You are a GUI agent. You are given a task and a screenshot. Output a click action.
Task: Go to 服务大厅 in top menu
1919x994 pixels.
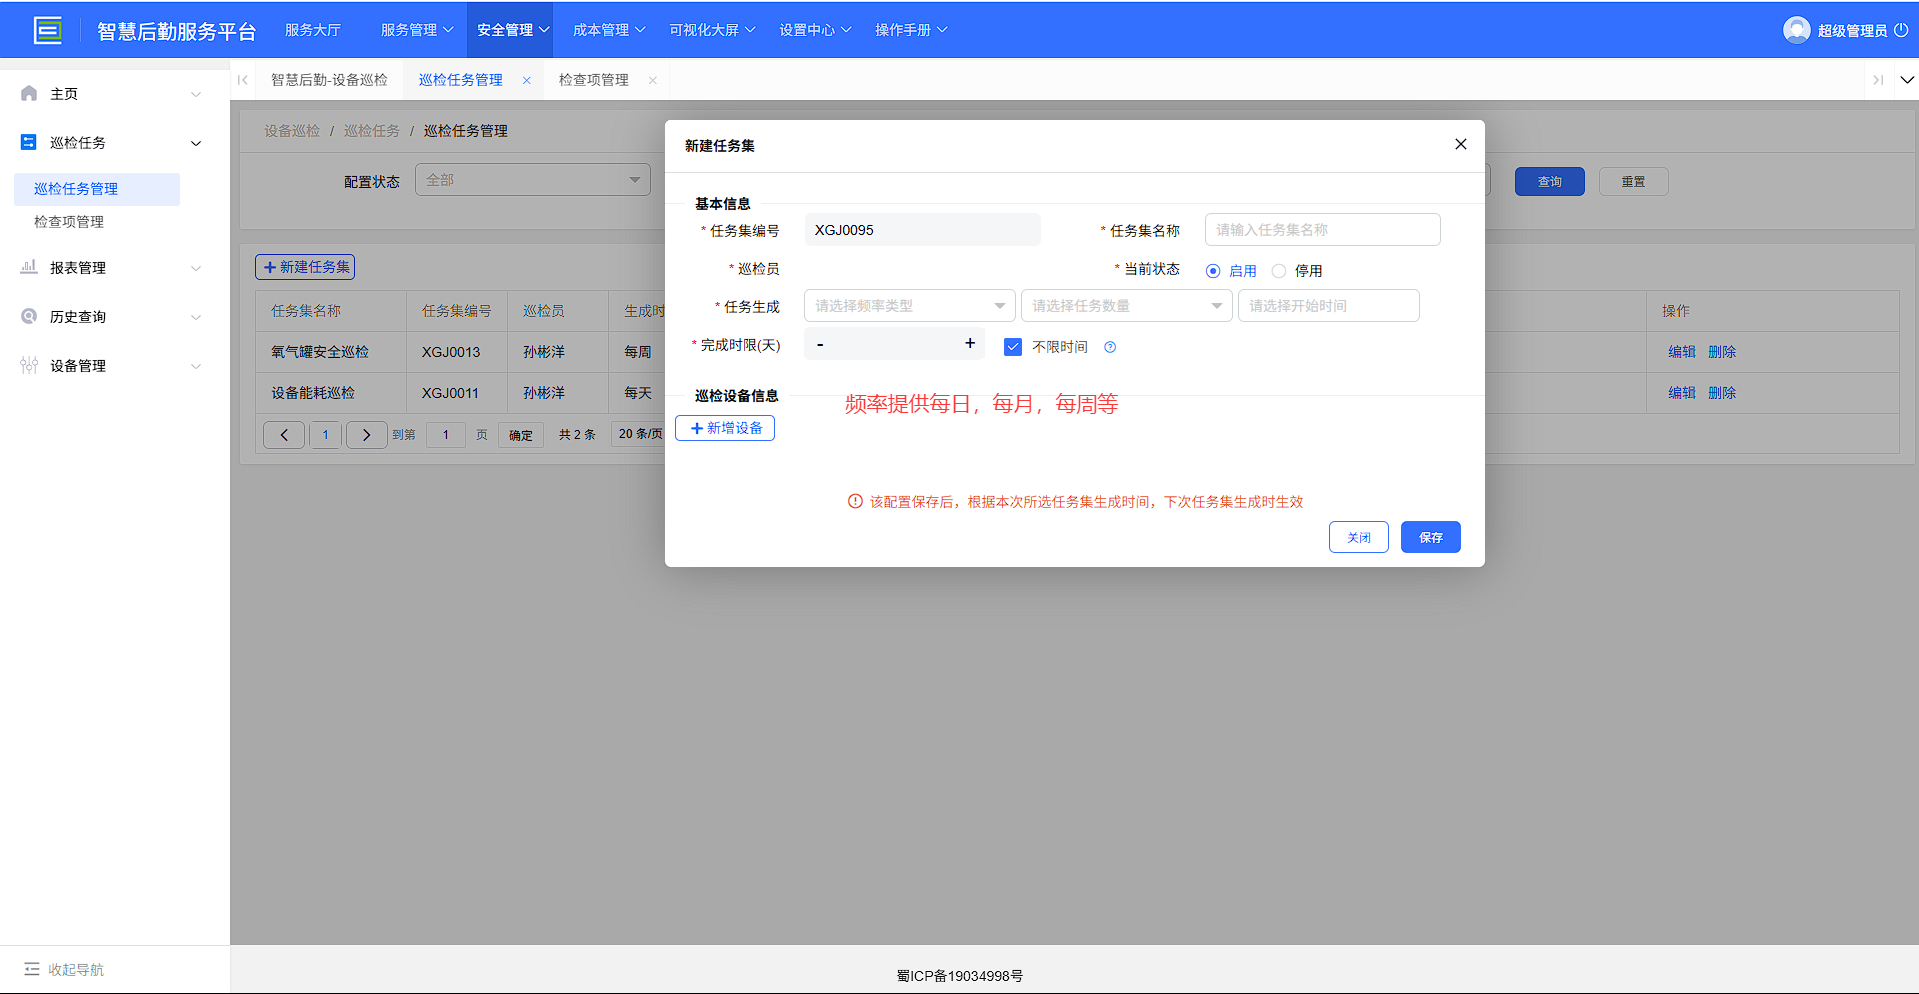click(313, 30)
